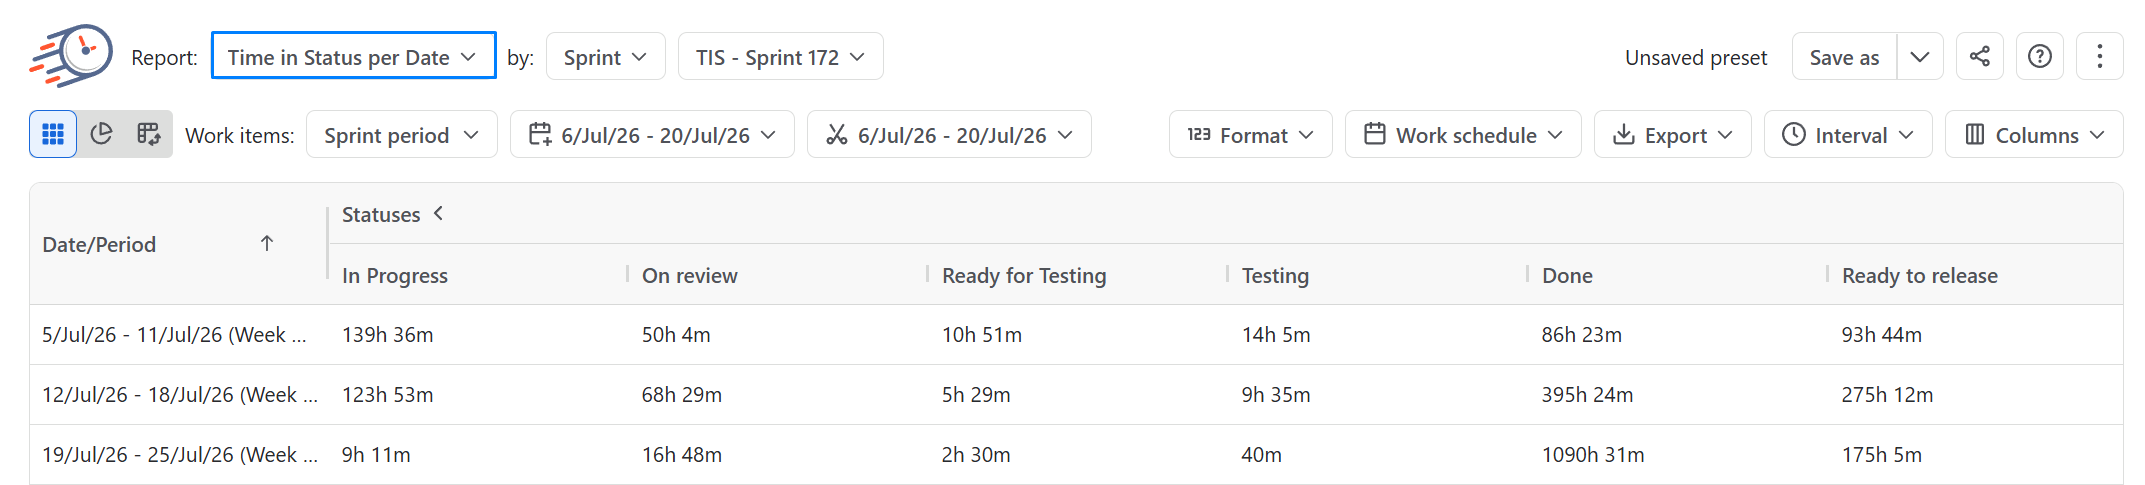This screenshot has width=2145, height=485.
Task: Click the share icon
Action: point(1979,56)
